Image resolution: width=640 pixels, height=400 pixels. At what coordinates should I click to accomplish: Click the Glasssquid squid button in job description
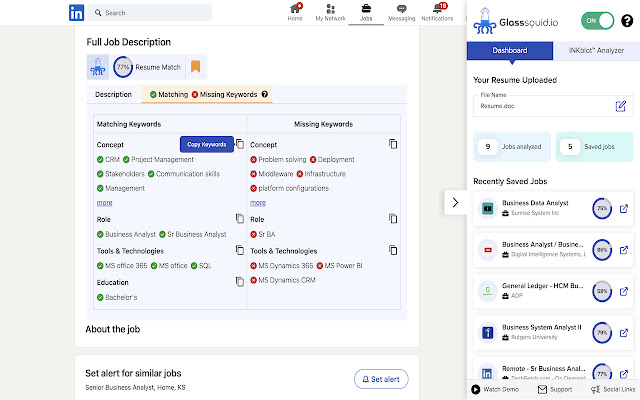coord(98,67)
